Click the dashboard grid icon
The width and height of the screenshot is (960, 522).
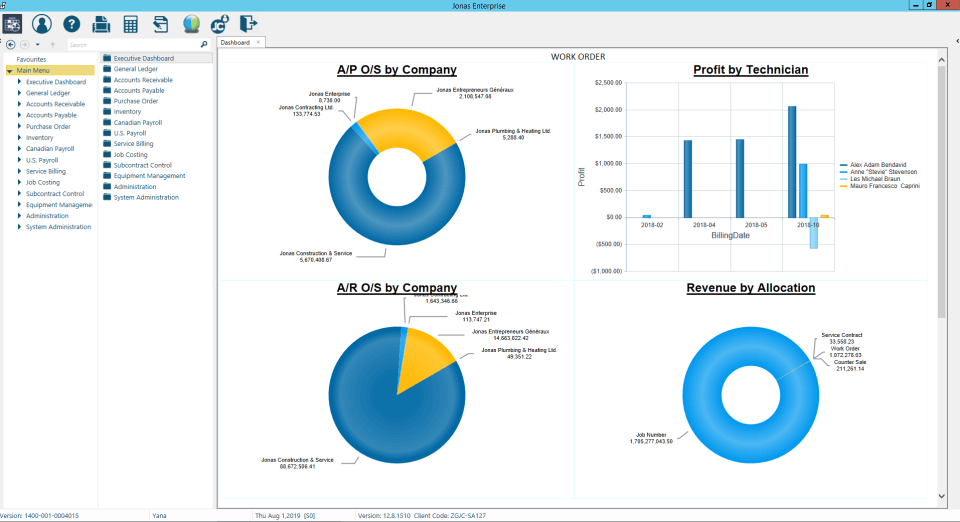tap(12, 24)
